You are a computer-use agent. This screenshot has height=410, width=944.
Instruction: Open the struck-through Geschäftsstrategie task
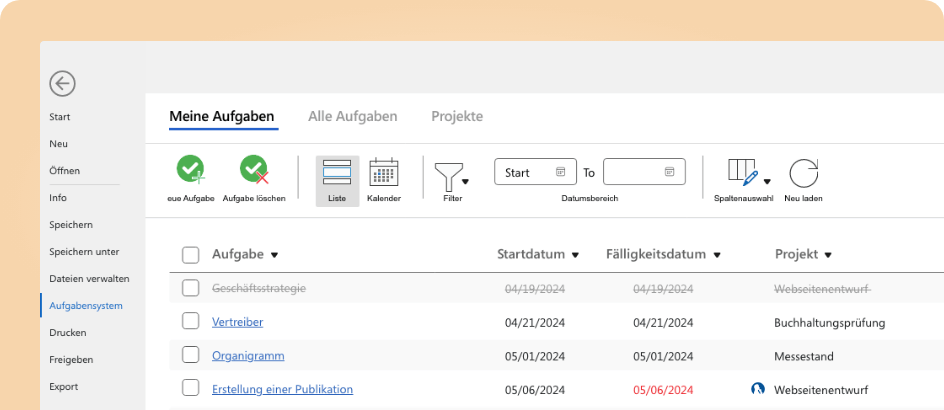259,288
